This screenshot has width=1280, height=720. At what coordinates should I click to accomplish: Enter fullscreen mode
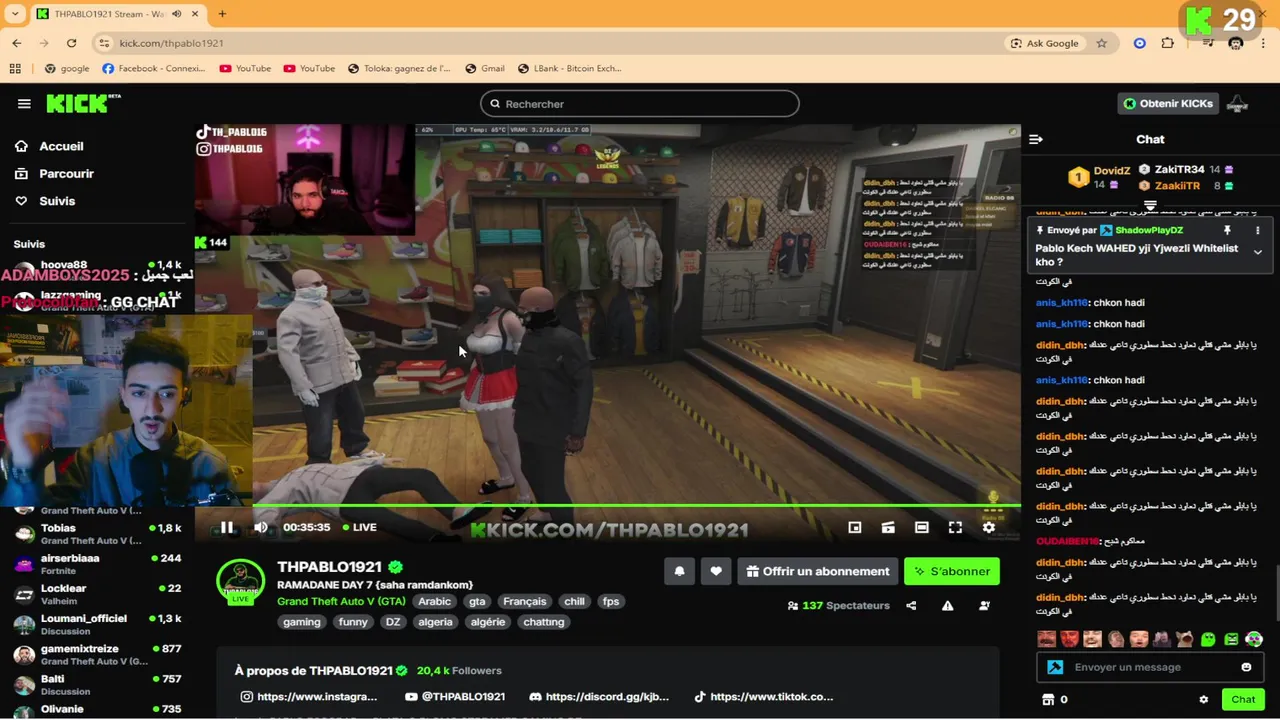(x=955, y=527)
